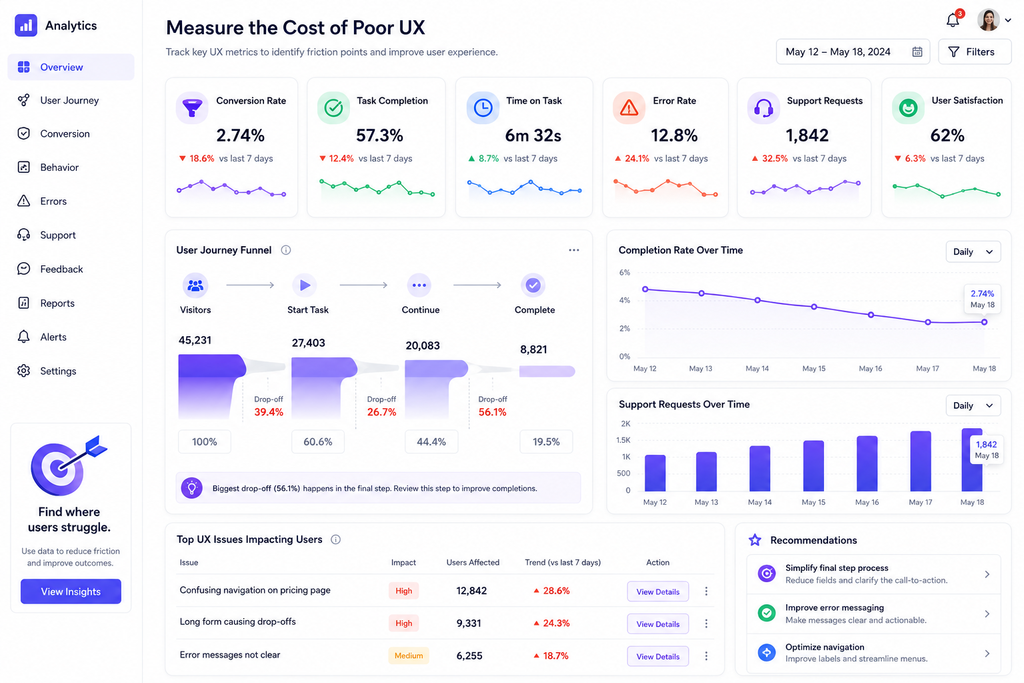The image size is (1024, 683).
Task: Click the User Journey Funnel info icon
Action: click(286, 250)
